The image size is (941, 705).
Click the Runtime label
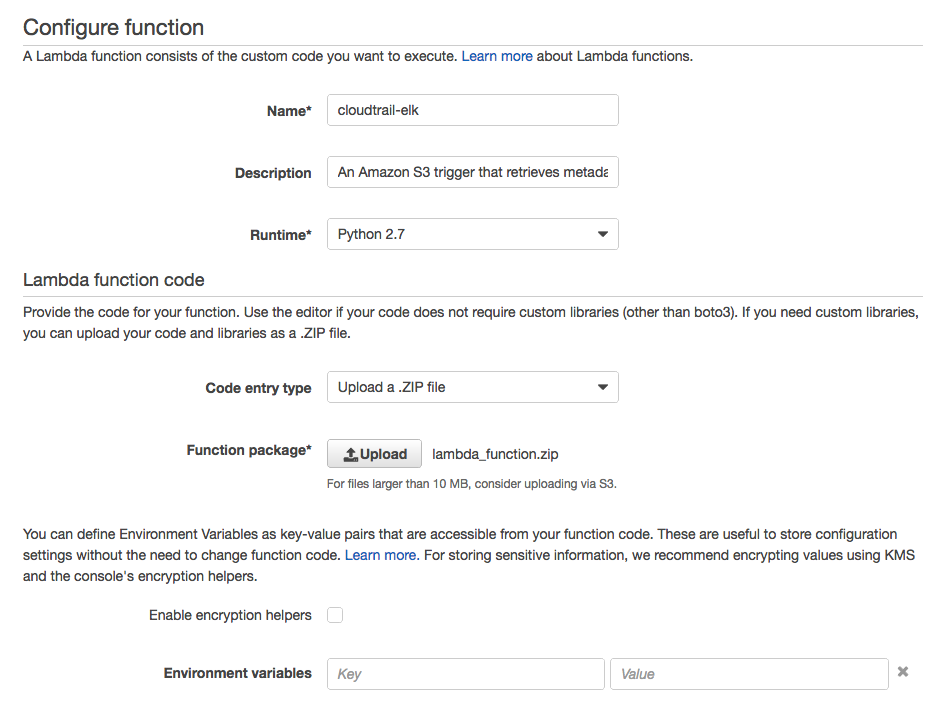click(x=281, y=235)
